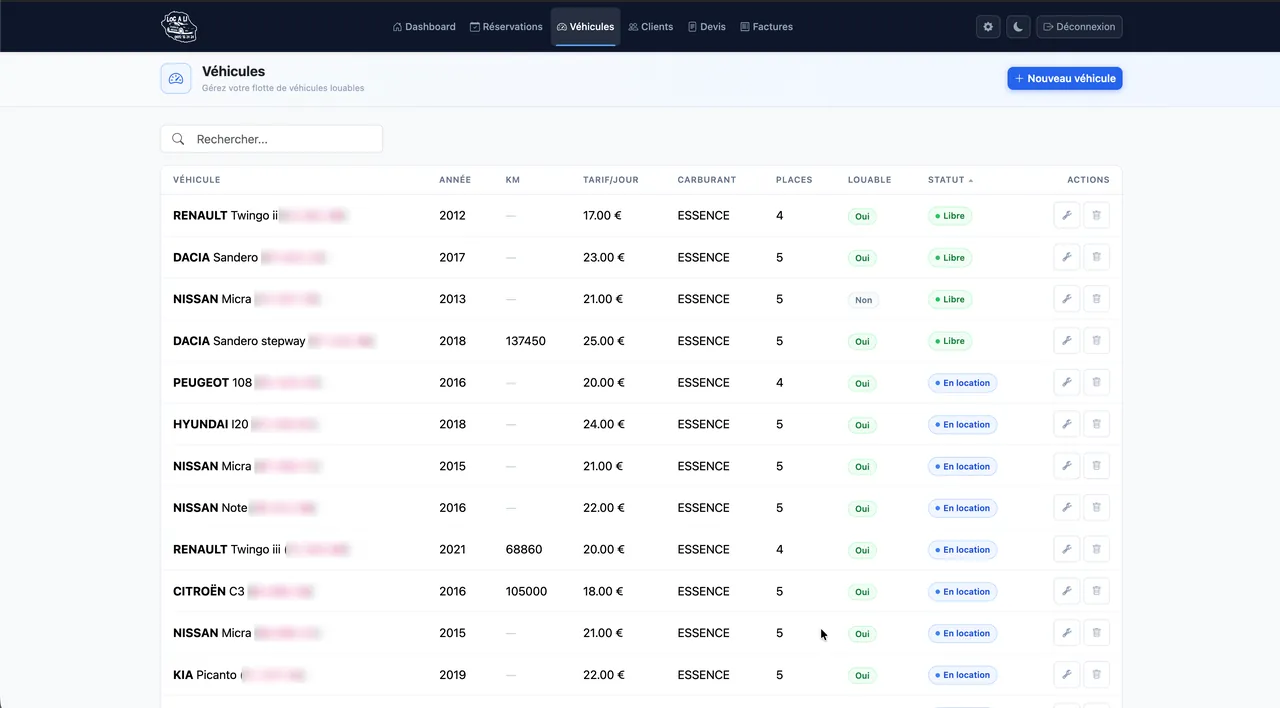
Task: Open the settings gear icon
Action: coord(988,27)
